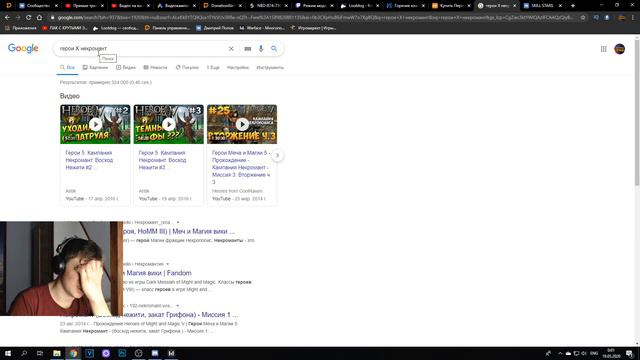Open Windows taskbar search
Screen dimensions: 640x360
24,353
